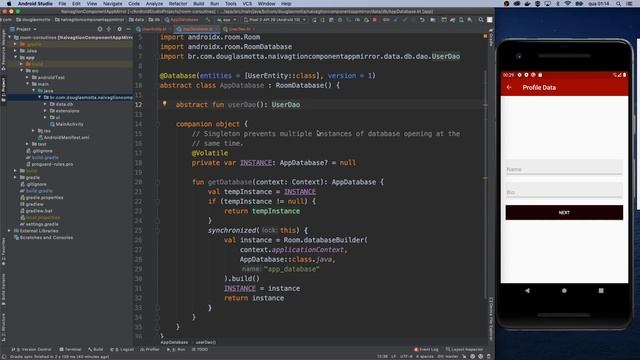This screenshot has height=360, width=640.
Task: Expand the androidTest folder
Action: pyautogui.click(x=28, y=77)
